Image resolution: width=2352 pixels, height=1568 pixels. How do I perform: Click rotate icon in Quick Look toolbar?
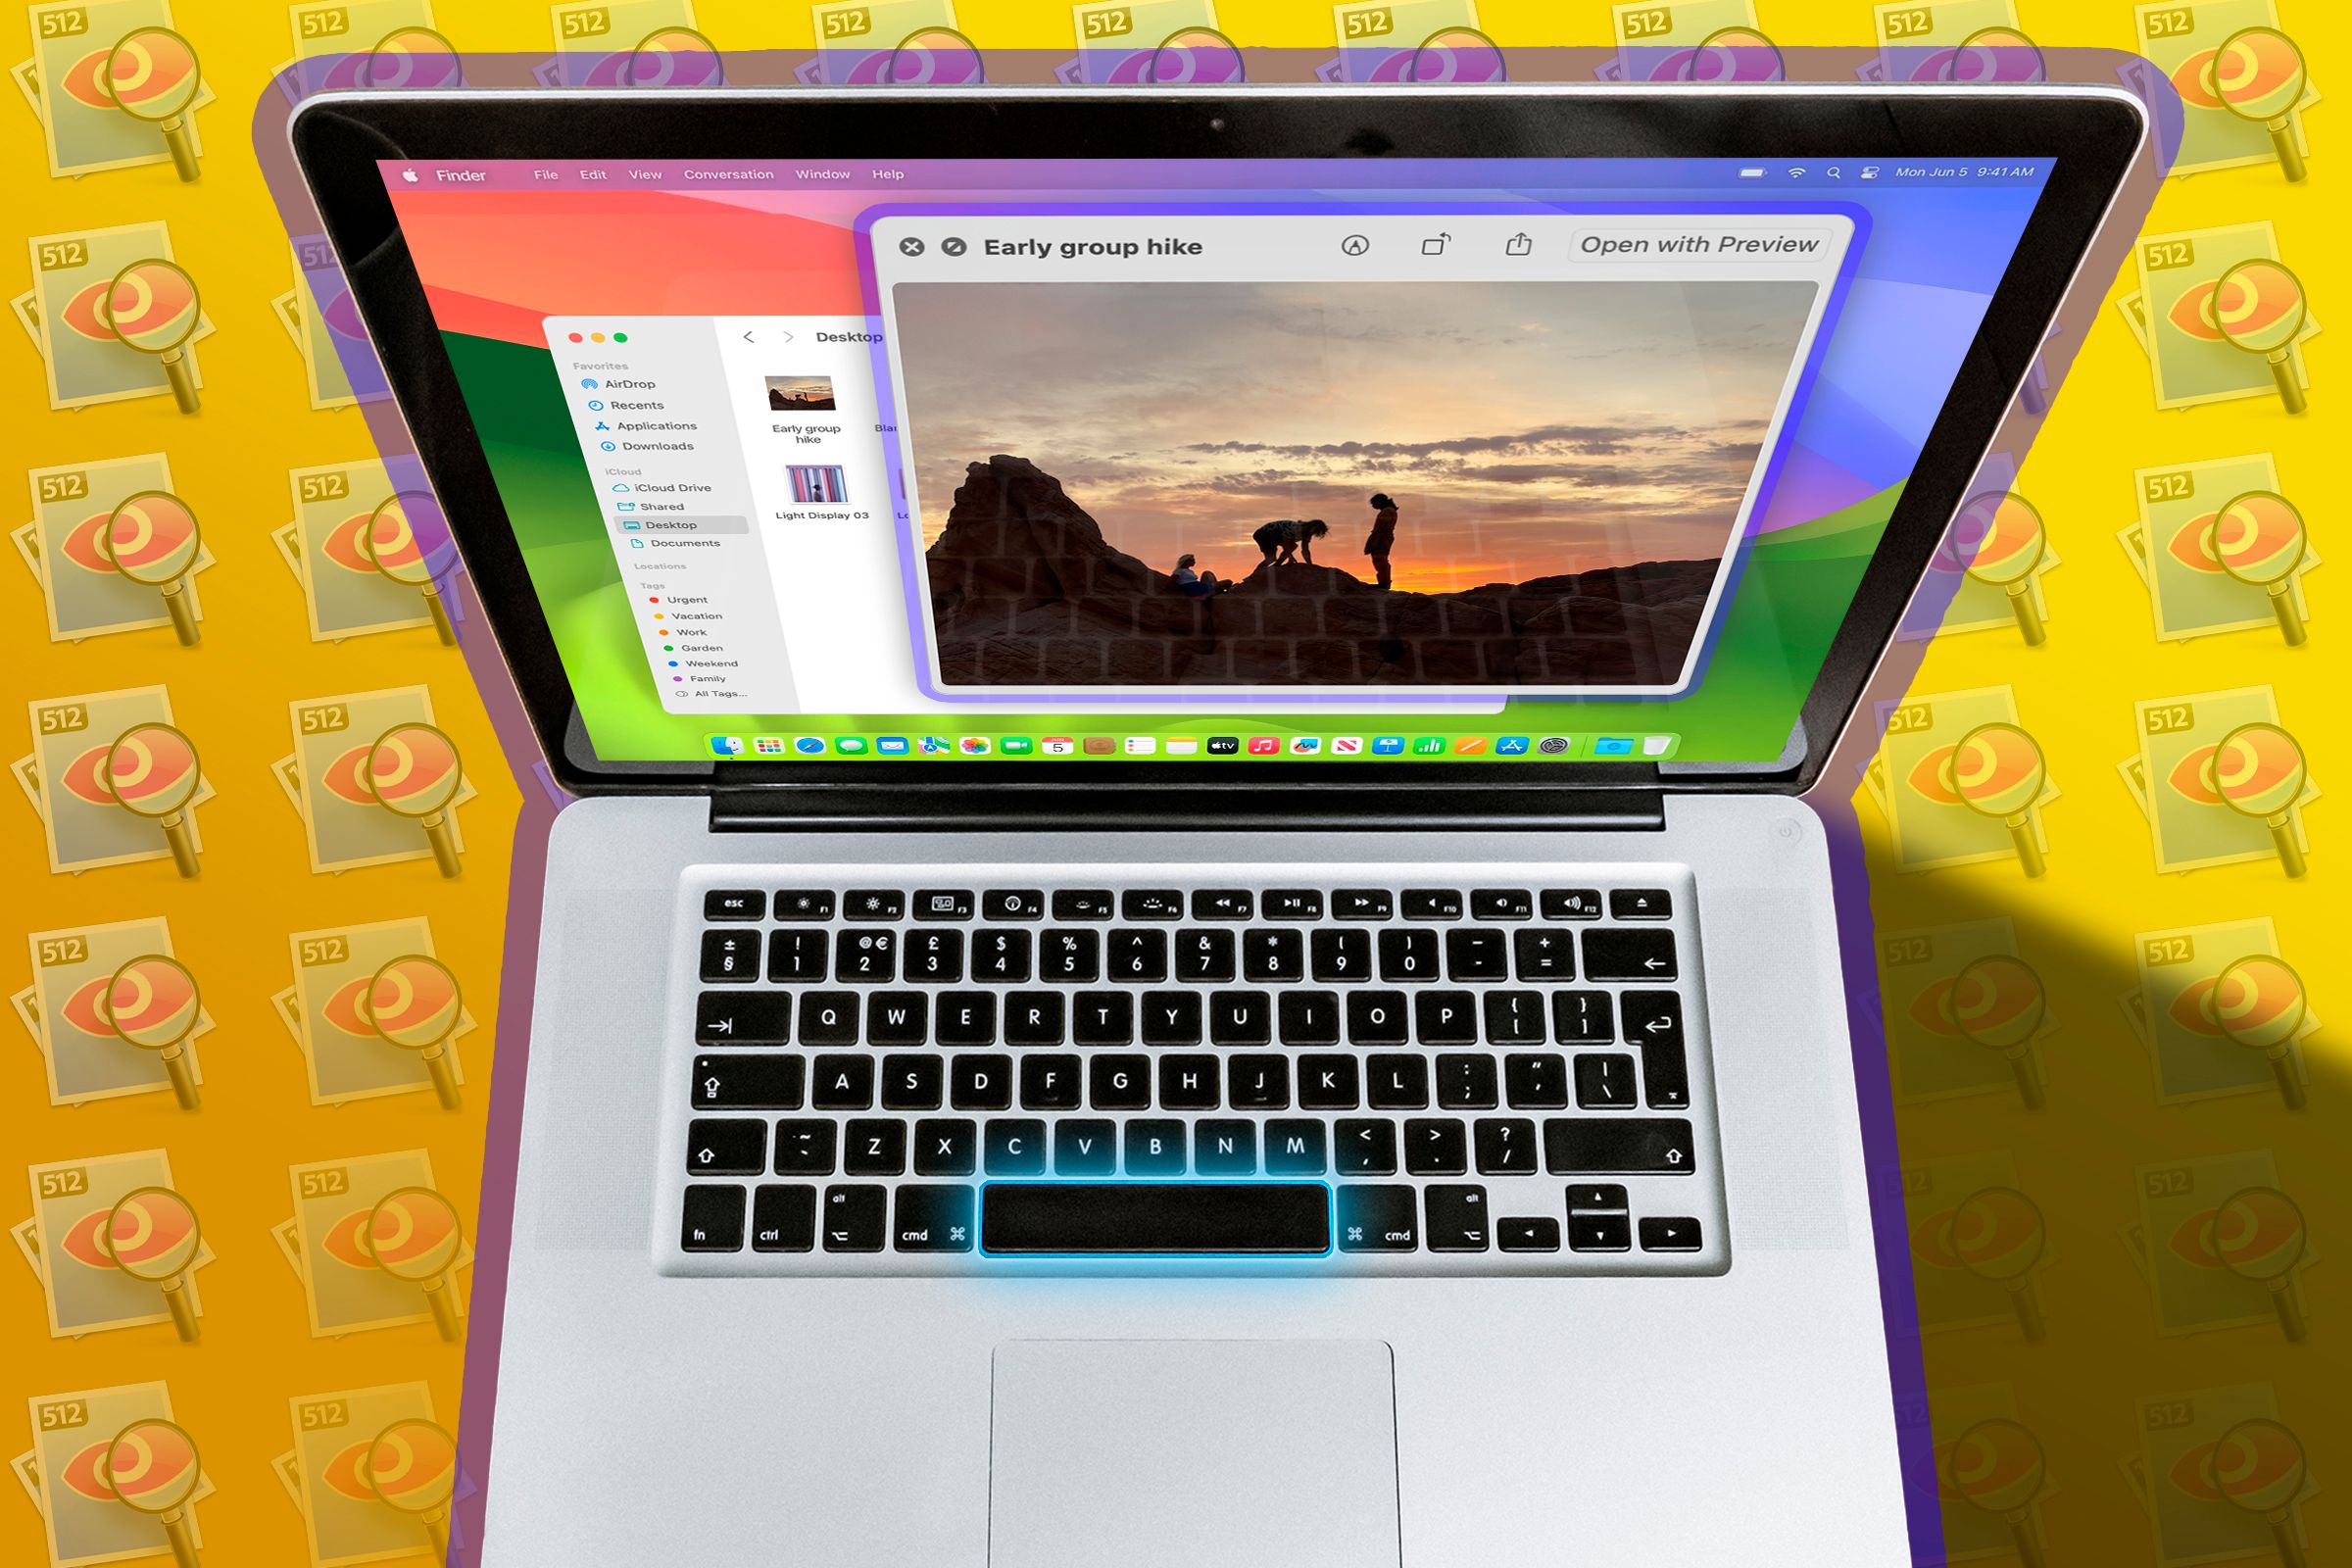click(x=1433, y=245)
